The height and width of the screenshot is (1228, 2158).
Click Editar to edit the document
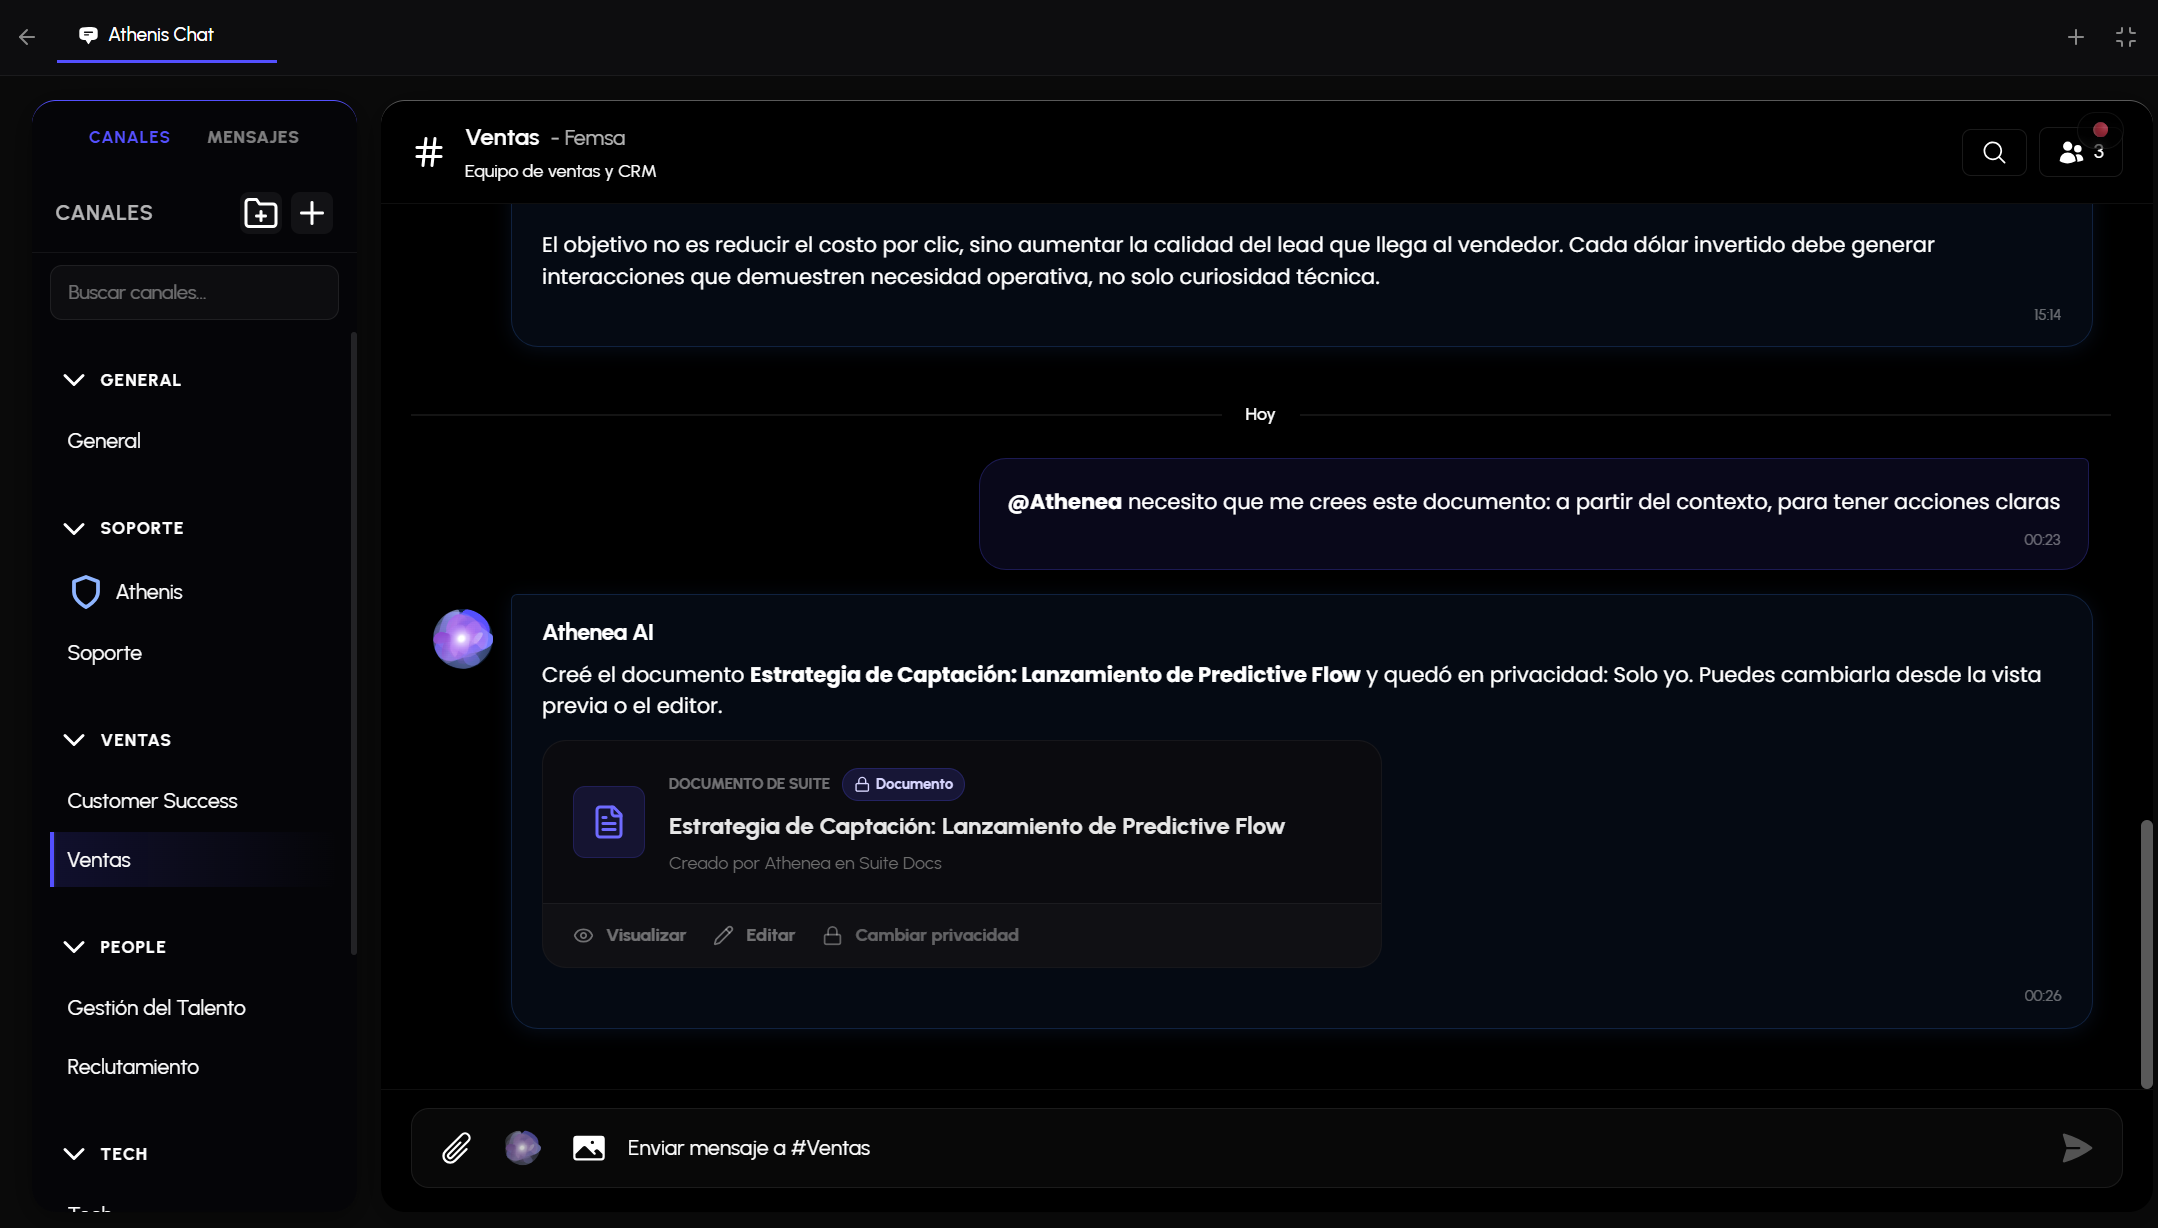tap(755, 935)
